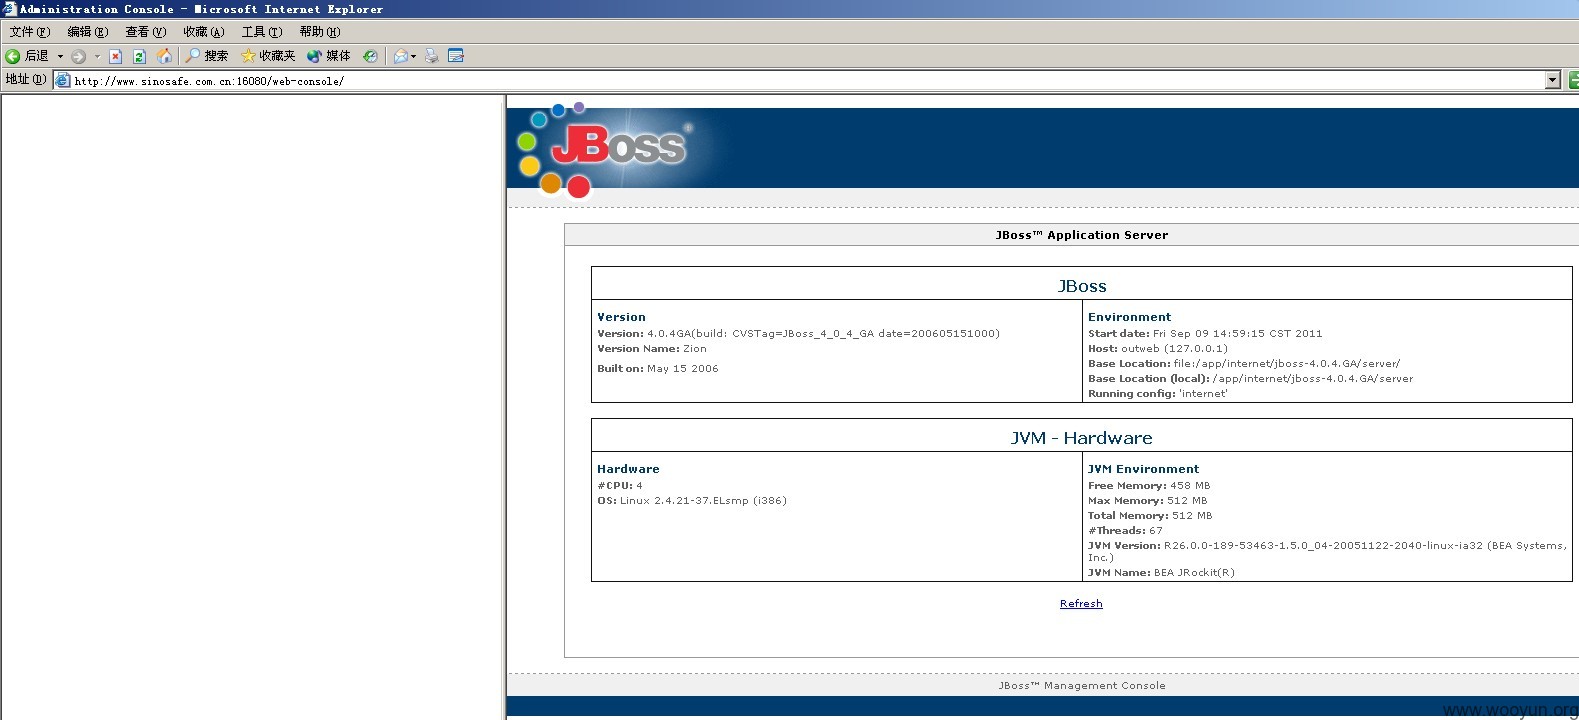Click the '#Threads: 67' line
1579x720 pixels.
point(1125,531)
